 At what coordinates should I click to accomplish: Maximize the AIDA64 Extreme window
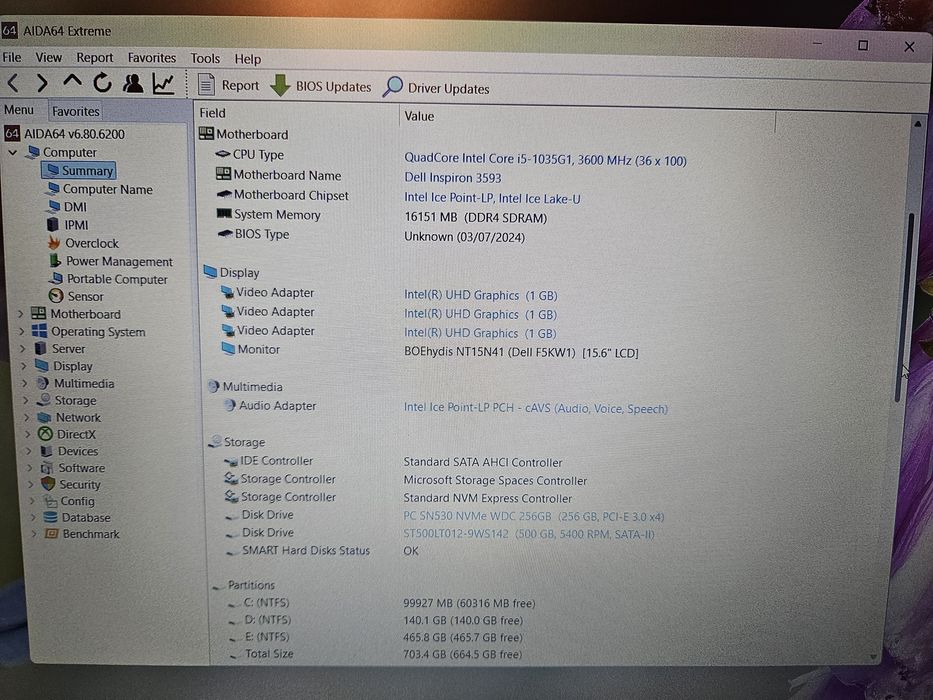tap(863, 45)
